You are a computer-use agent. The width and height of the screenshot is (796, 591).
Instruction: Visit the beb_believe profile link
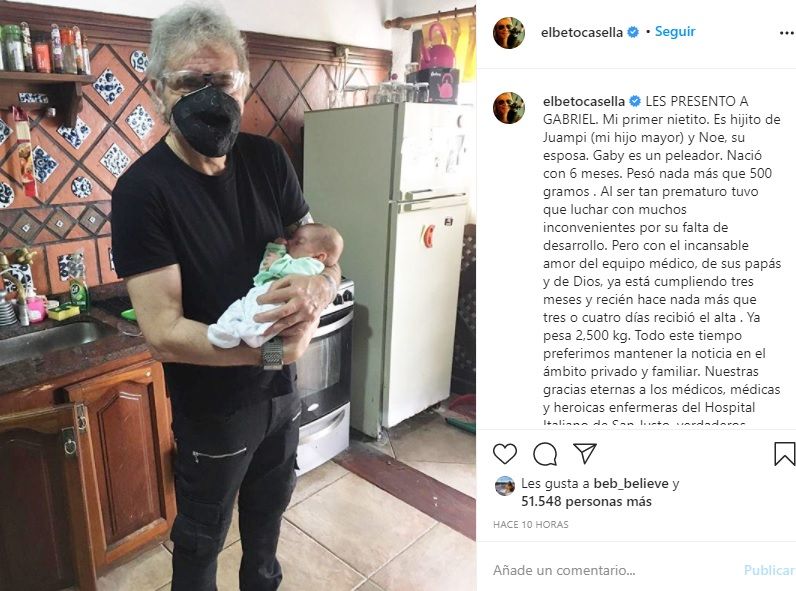[x=631, y=483]
